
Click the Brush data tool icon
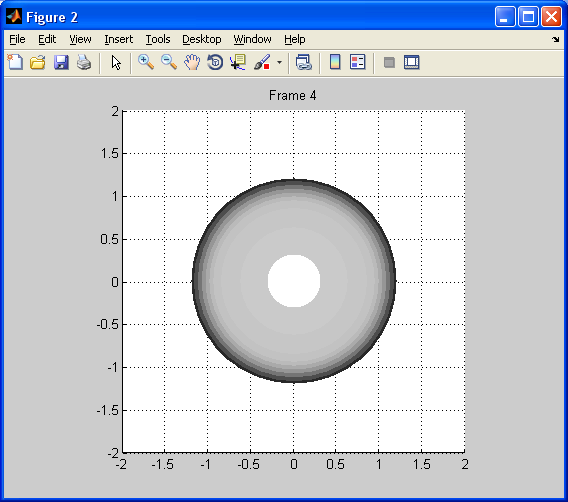point(262,62)
